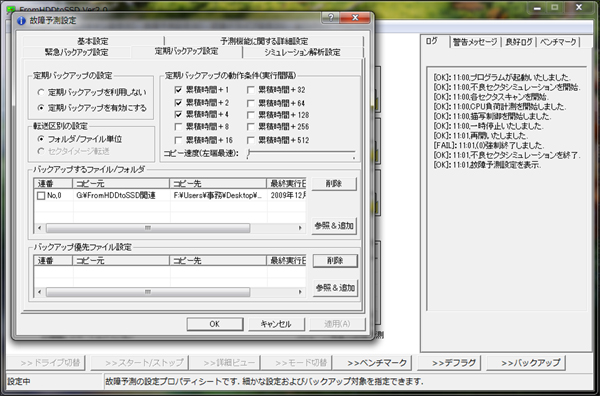Click >>ベンチマーク button in main window
Image resolution: width=600 pixels, height=396 pixels.
tap(372, 363)
